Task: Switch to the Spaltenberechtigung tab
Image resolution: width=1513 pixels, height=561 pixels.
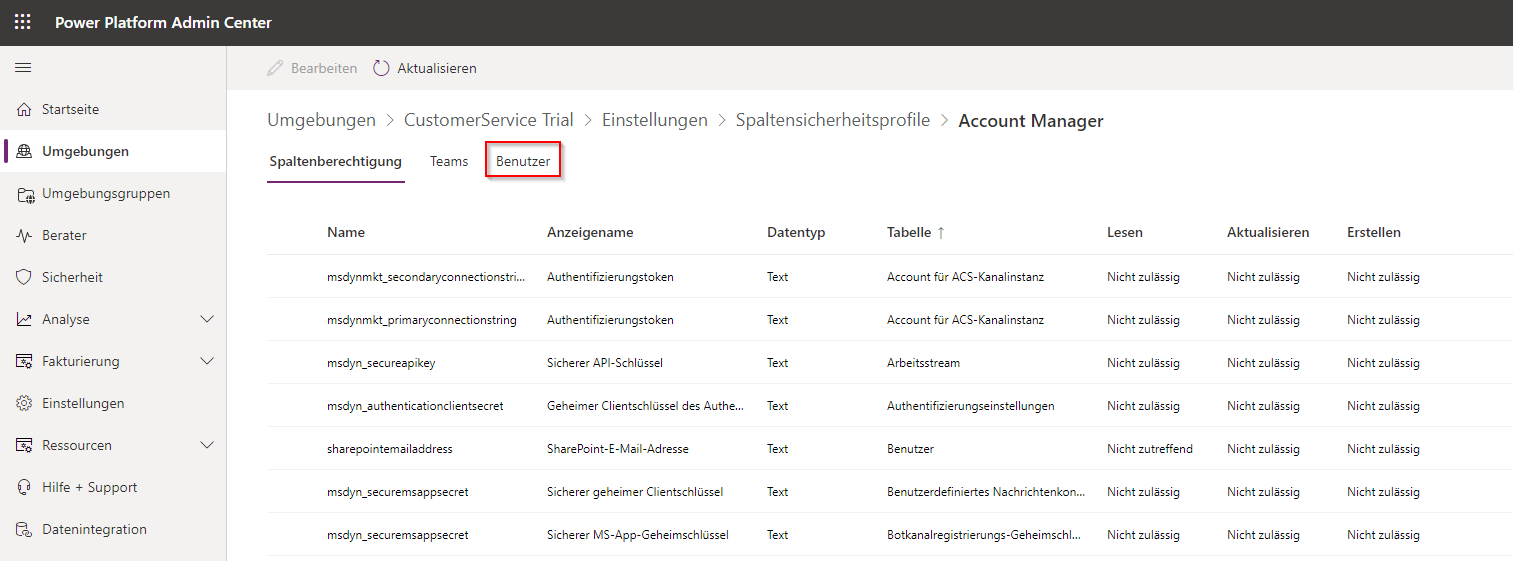Action: (x=336, y=161)
